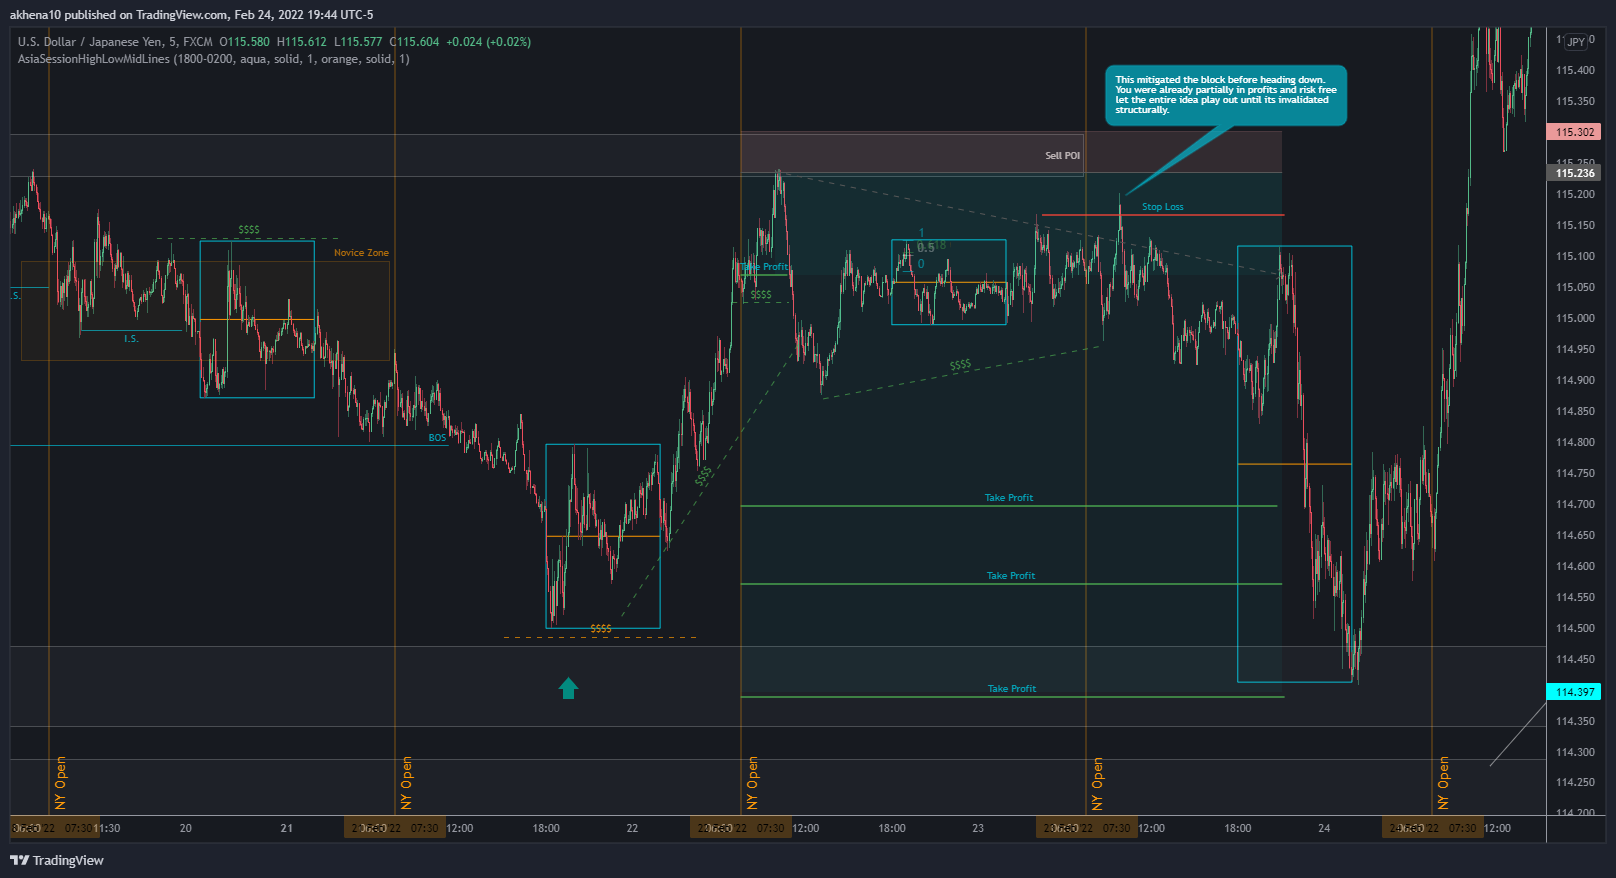Screen dimensions: 1616x878
Task: Click the TradingView logo at bottom left
Action: tap(57, 860)
